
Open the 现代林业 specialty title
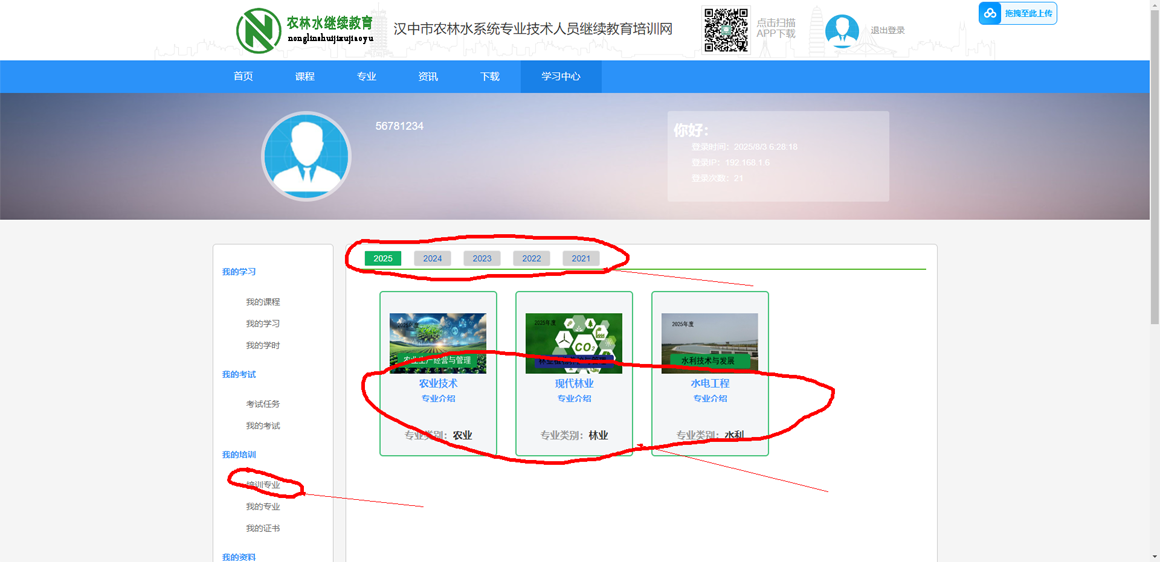[x=574, y=384]
